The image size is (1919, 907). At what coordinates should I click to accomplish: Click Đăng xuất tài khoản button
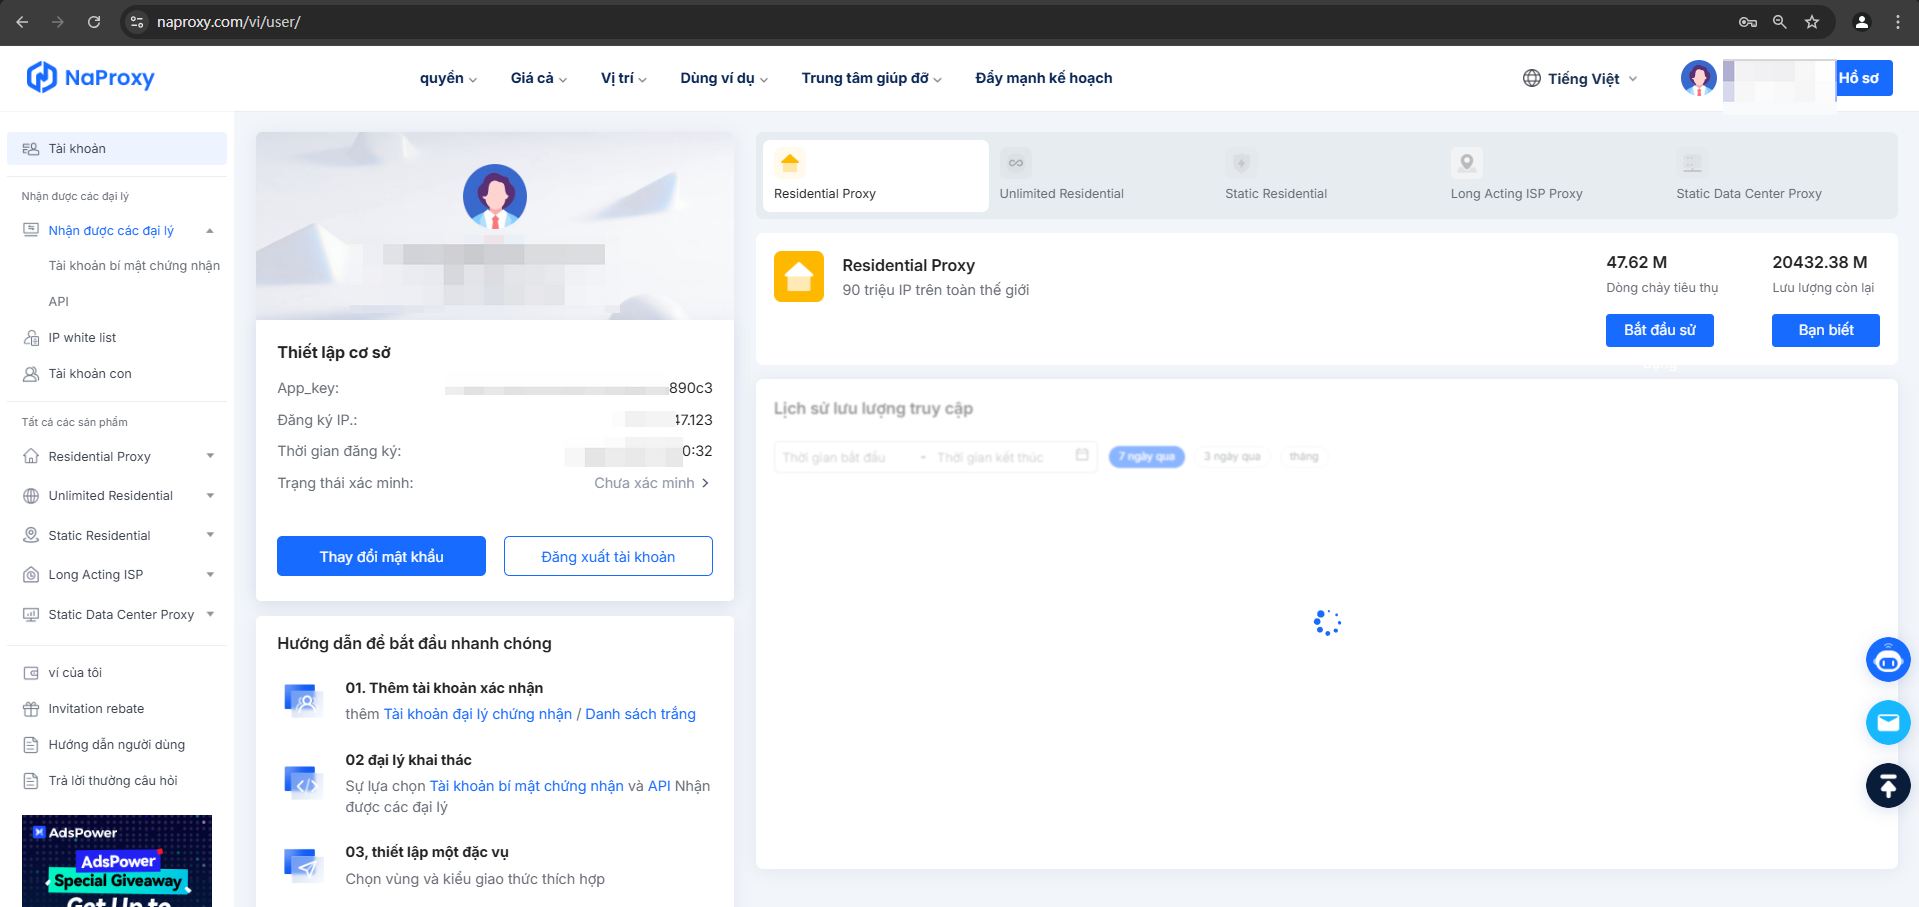608,556
